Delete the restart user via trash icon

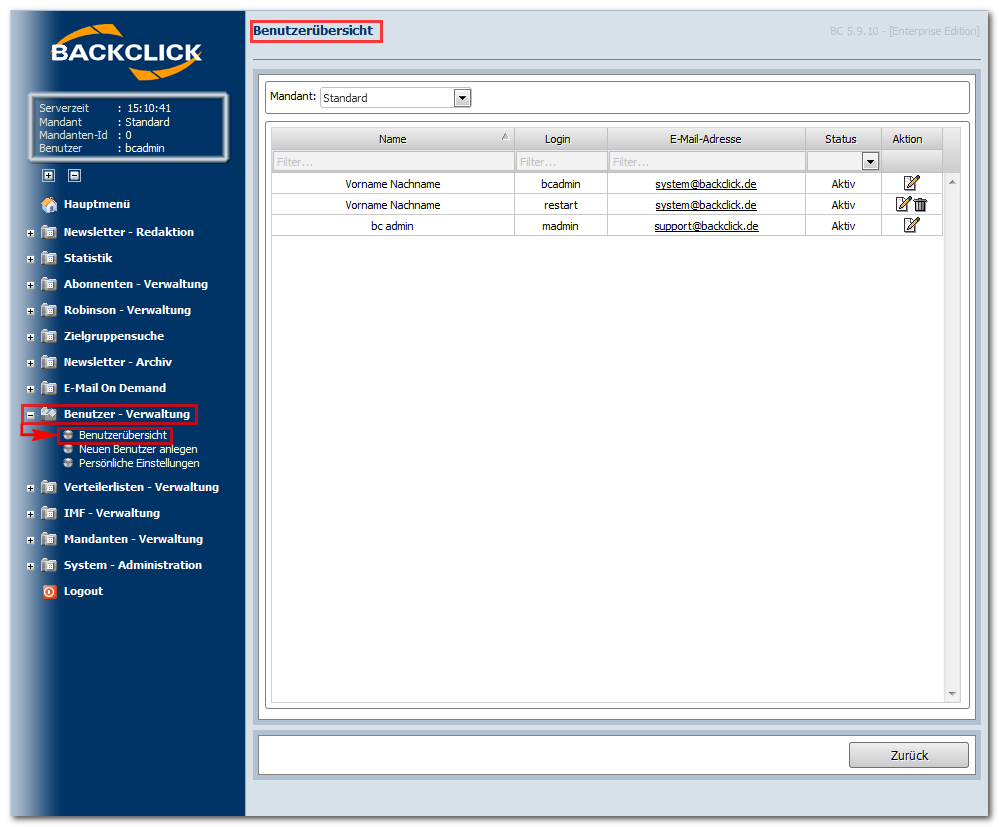pos(921,205)
